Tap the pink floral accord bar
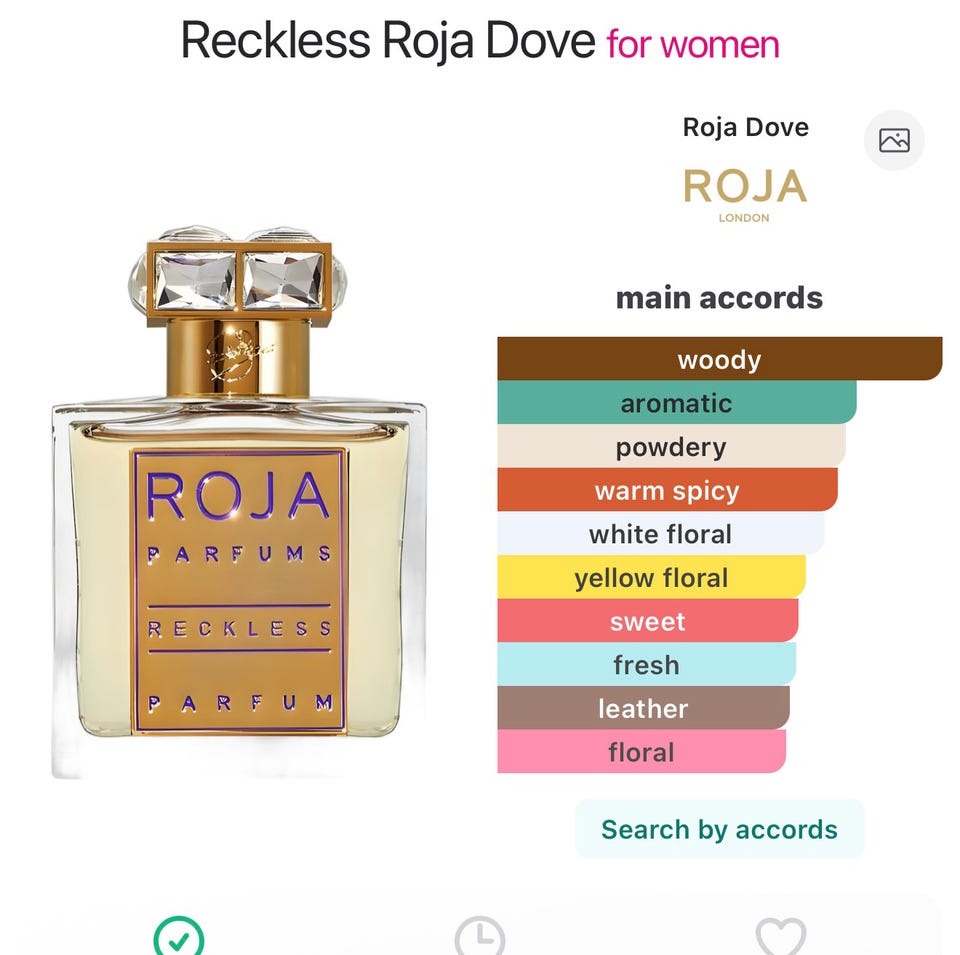The height and width of the screenshot is (955, 960). tap(642, 751)
